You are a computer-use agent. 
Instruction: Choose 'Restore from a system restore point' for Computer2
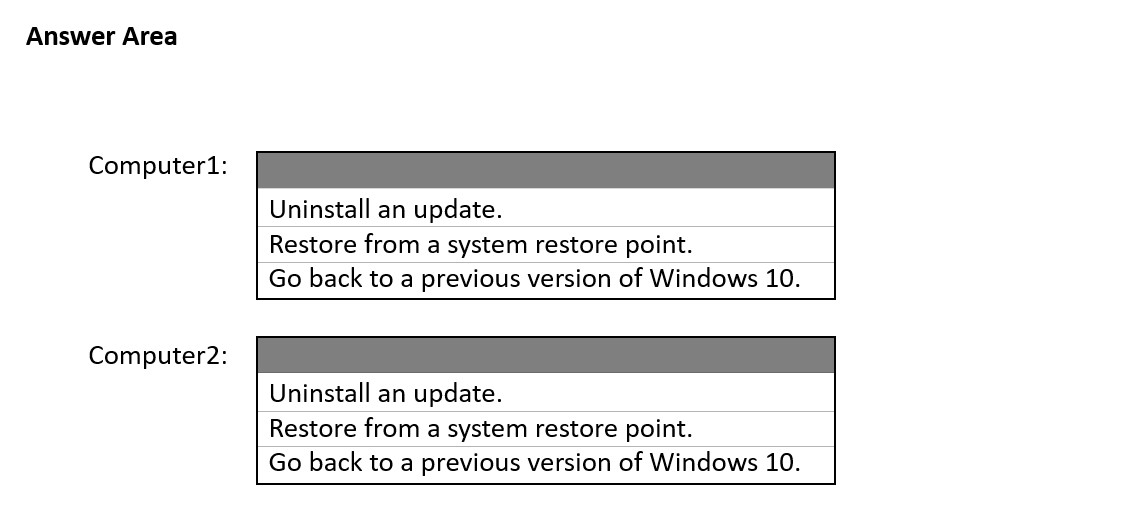[x=546, y=429]
